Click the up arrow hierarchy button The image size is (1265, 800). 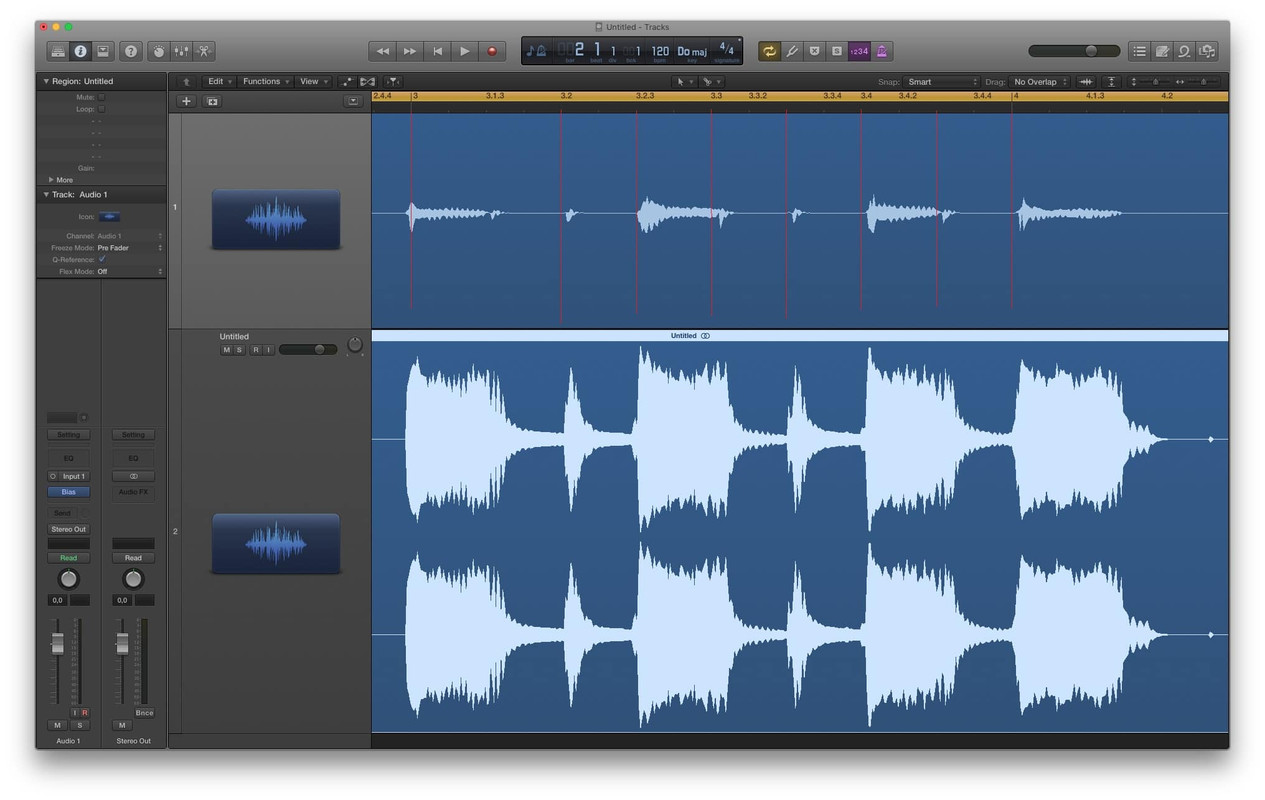[x=186, y=82]
